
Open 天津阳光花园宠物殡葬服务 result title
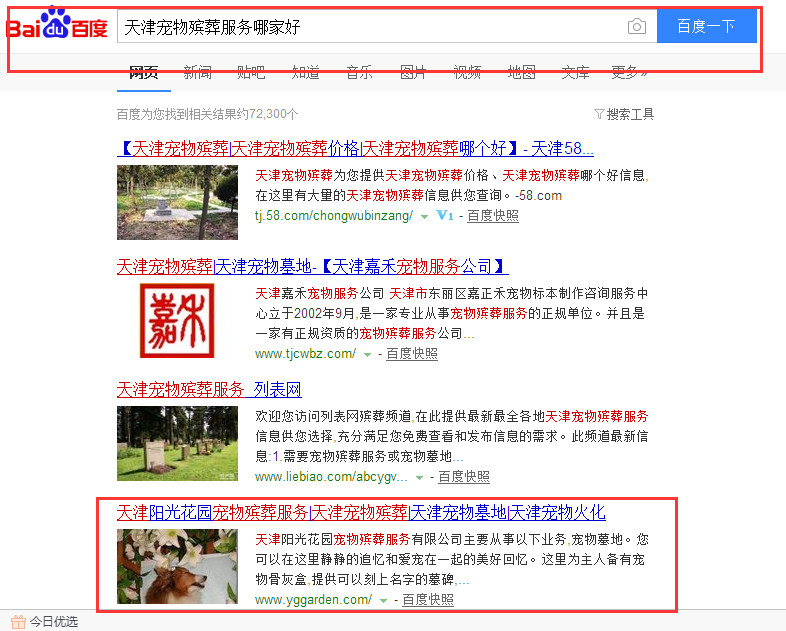[x=361, y=512]
